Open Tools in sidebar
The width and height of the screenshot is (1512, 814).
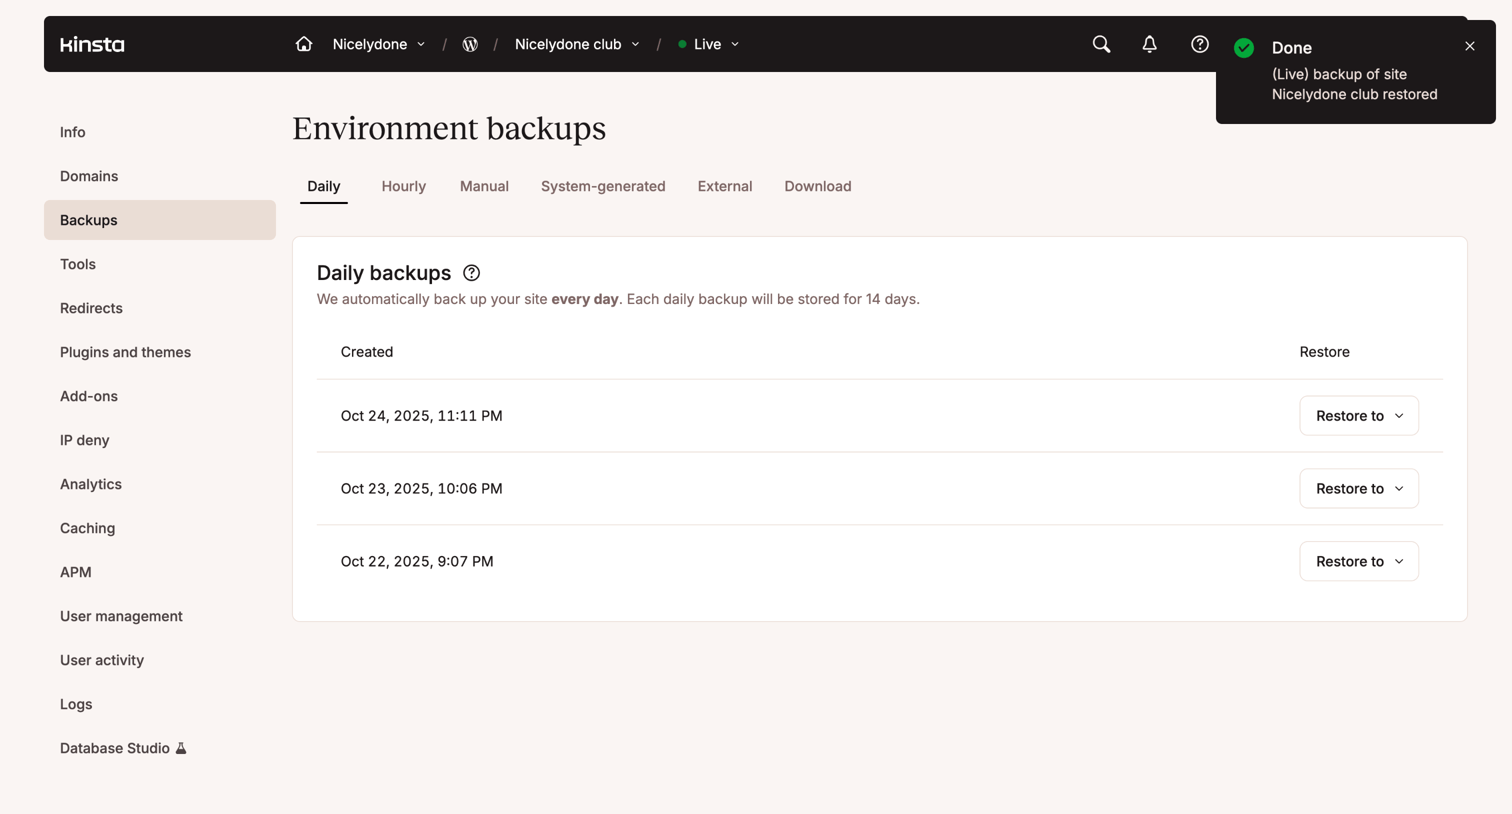pos(160,264)
